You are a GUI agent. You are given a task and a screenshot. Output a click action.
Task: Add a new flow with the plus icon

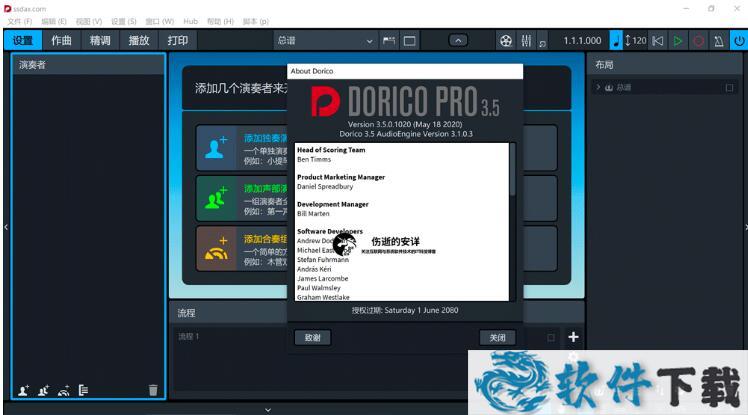click(x=573, y=337)
